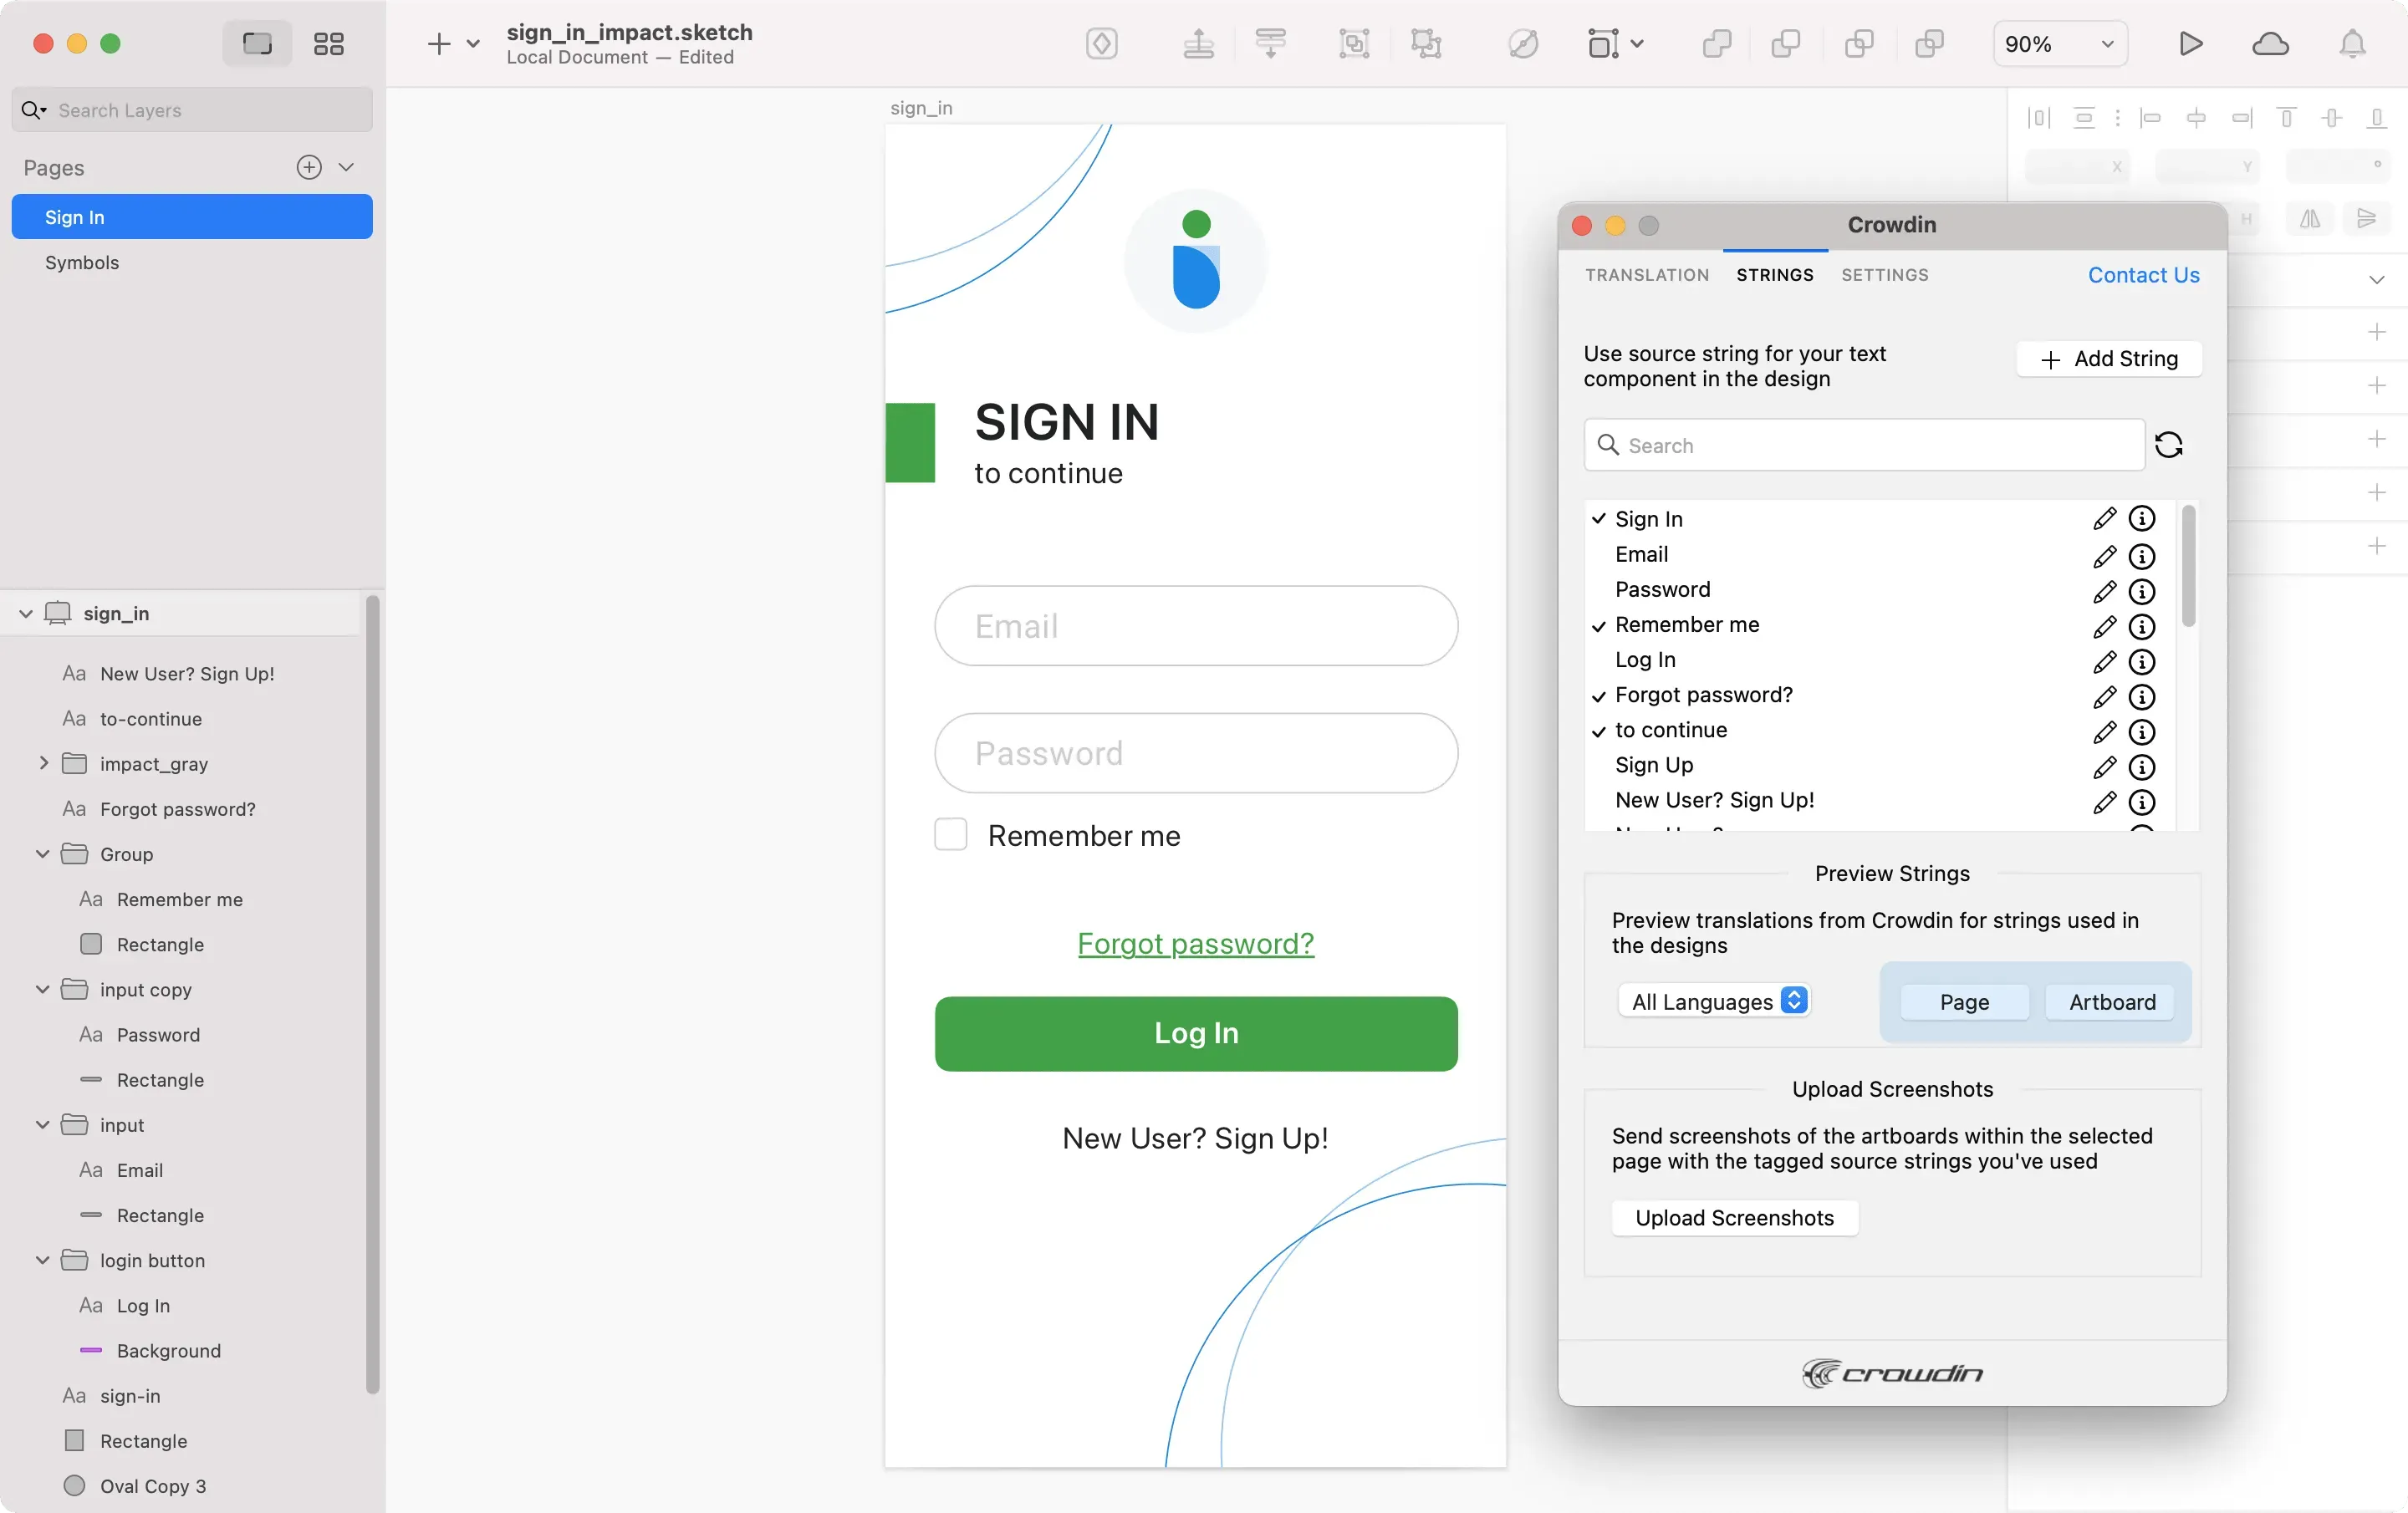This screenshot has height=1513, width=2408.
Task: Toggle the 'to continue' string checkbox
Action: [x=1601, y=731]
